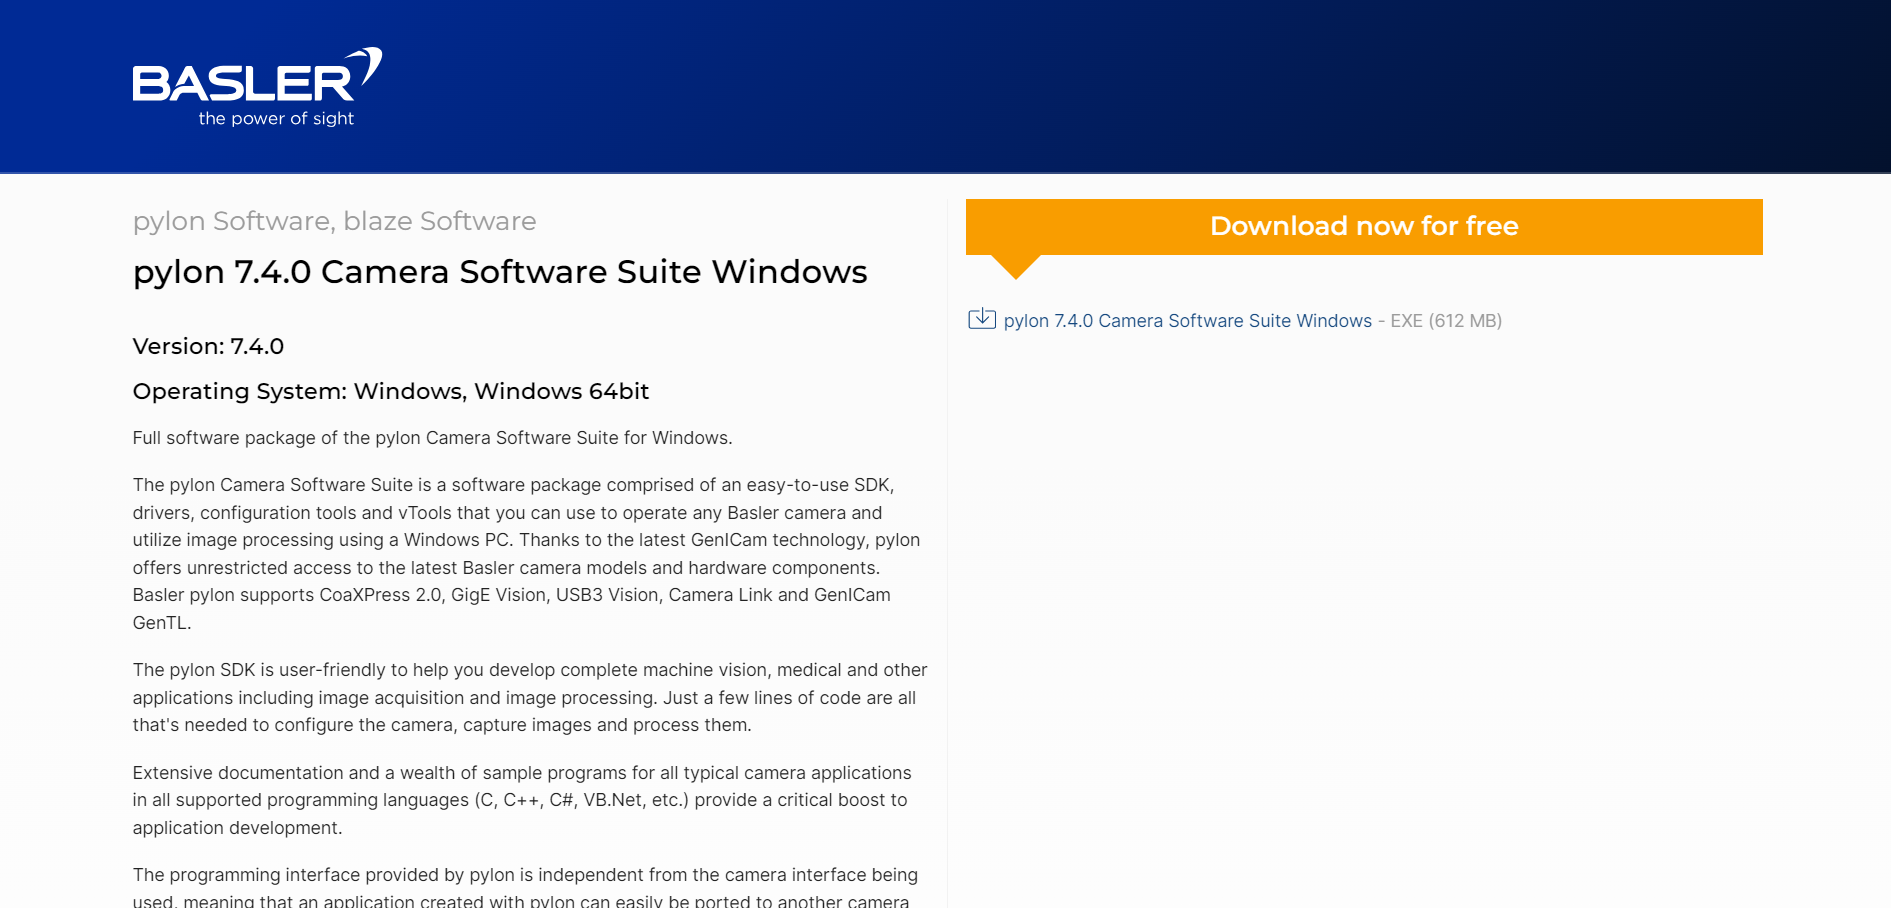Click the 'EXE (612 MB)' file size text
1891x908 pixels.
coord(1446,321)
